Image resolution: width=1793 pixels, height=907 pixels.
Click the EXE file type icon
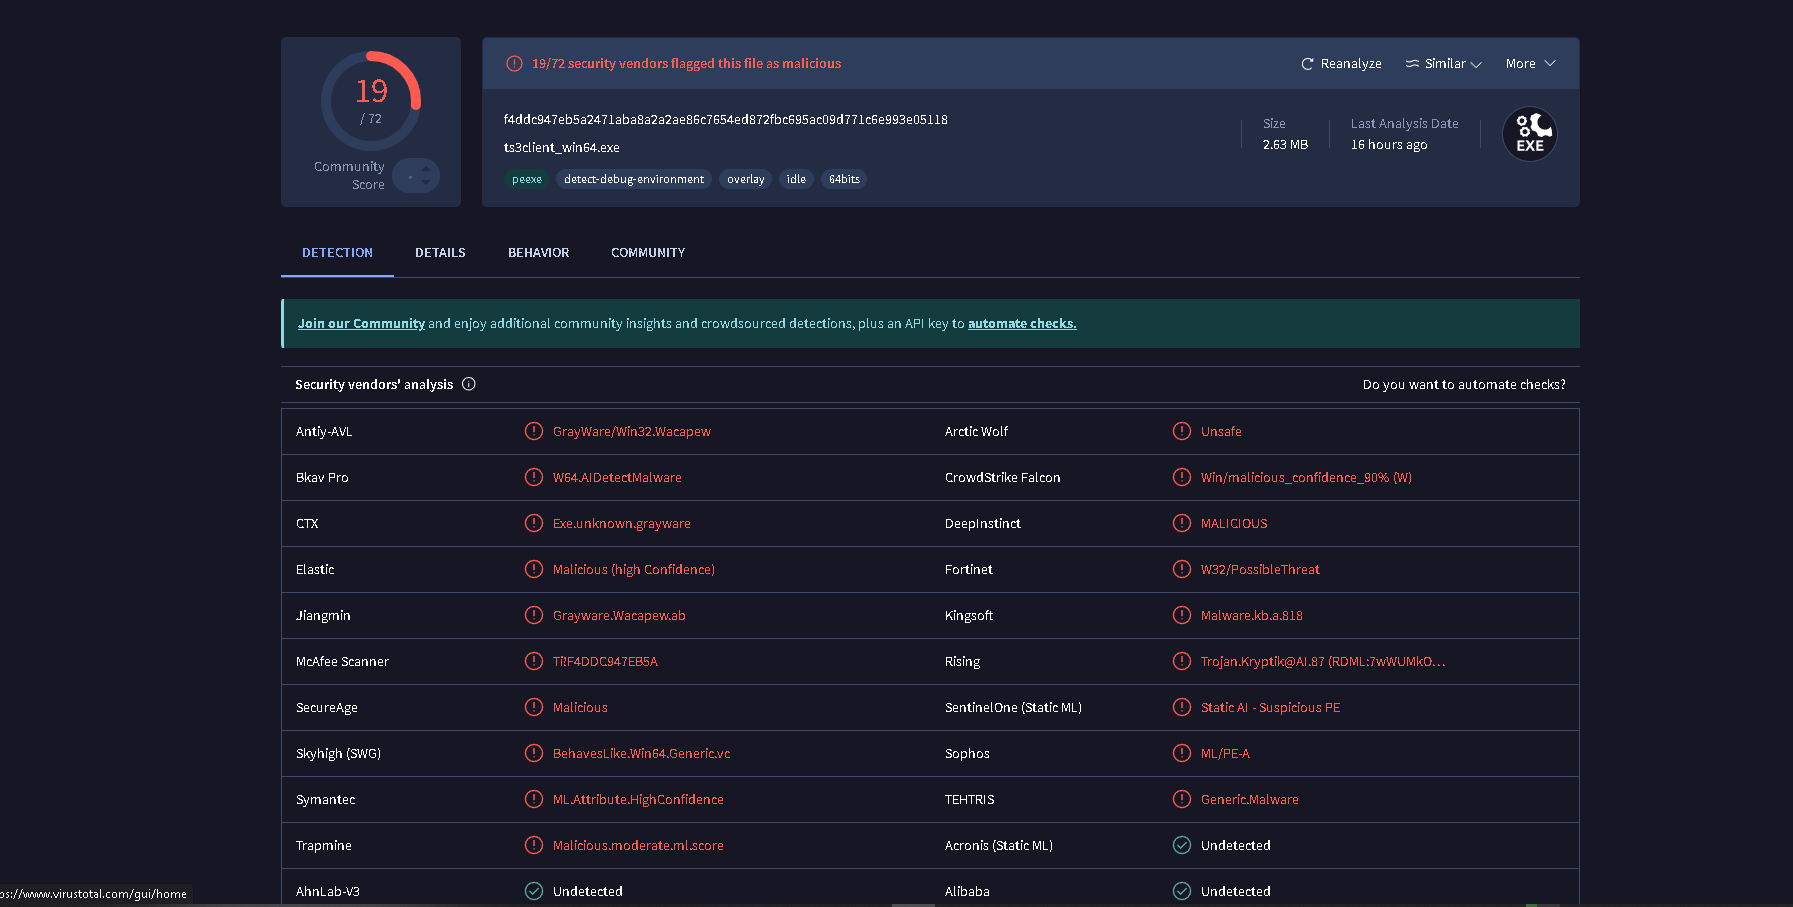tap(1530, 134)
